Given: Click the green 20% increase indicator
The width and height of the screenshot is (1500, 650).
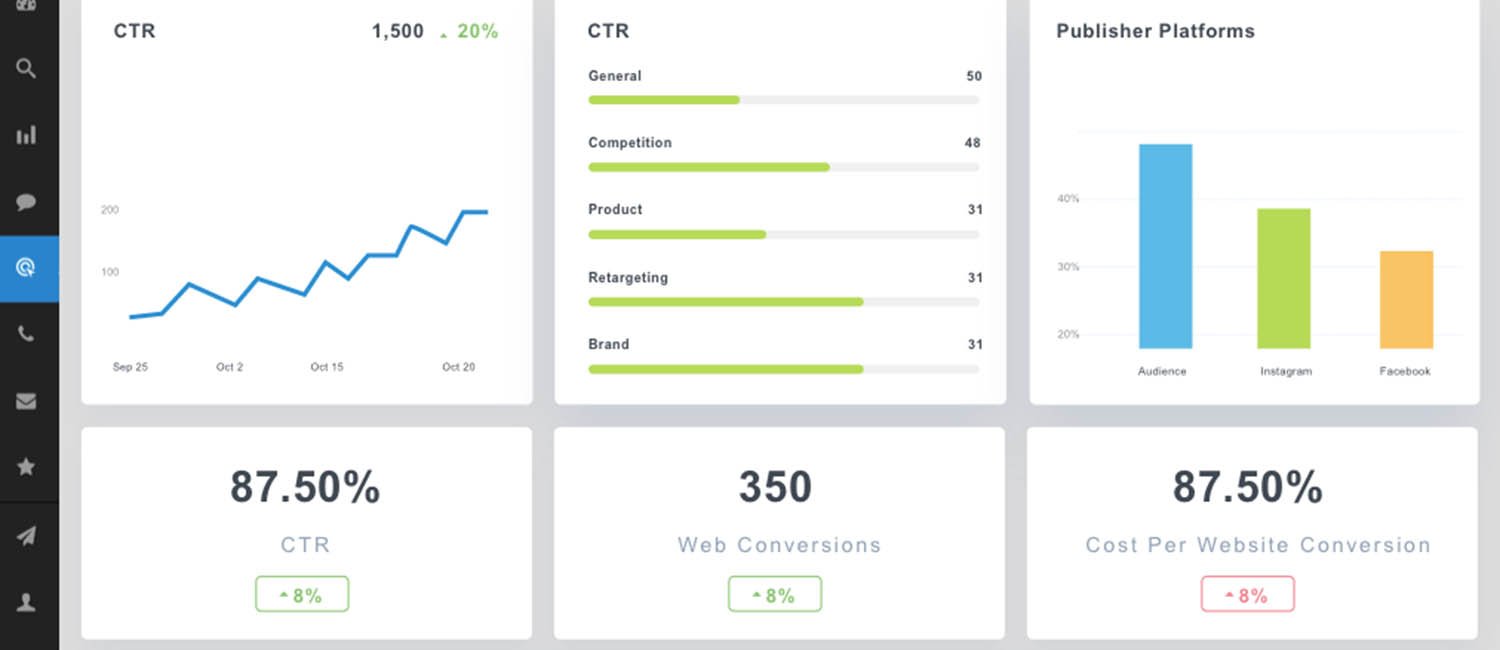Looking at the screenshot, I should pyautogui.click(x=469, y=31).
